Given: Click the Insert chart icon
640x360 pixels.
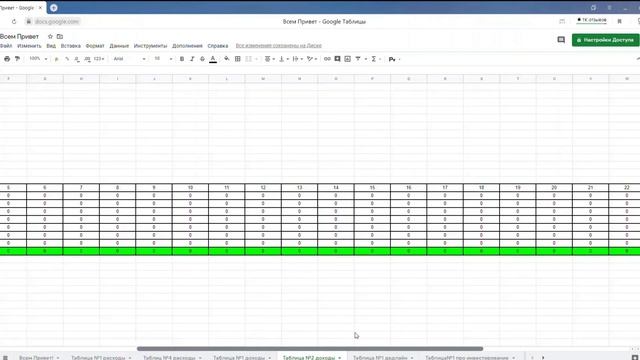Looking at the screenshot, I should click(x=347, y=59).
